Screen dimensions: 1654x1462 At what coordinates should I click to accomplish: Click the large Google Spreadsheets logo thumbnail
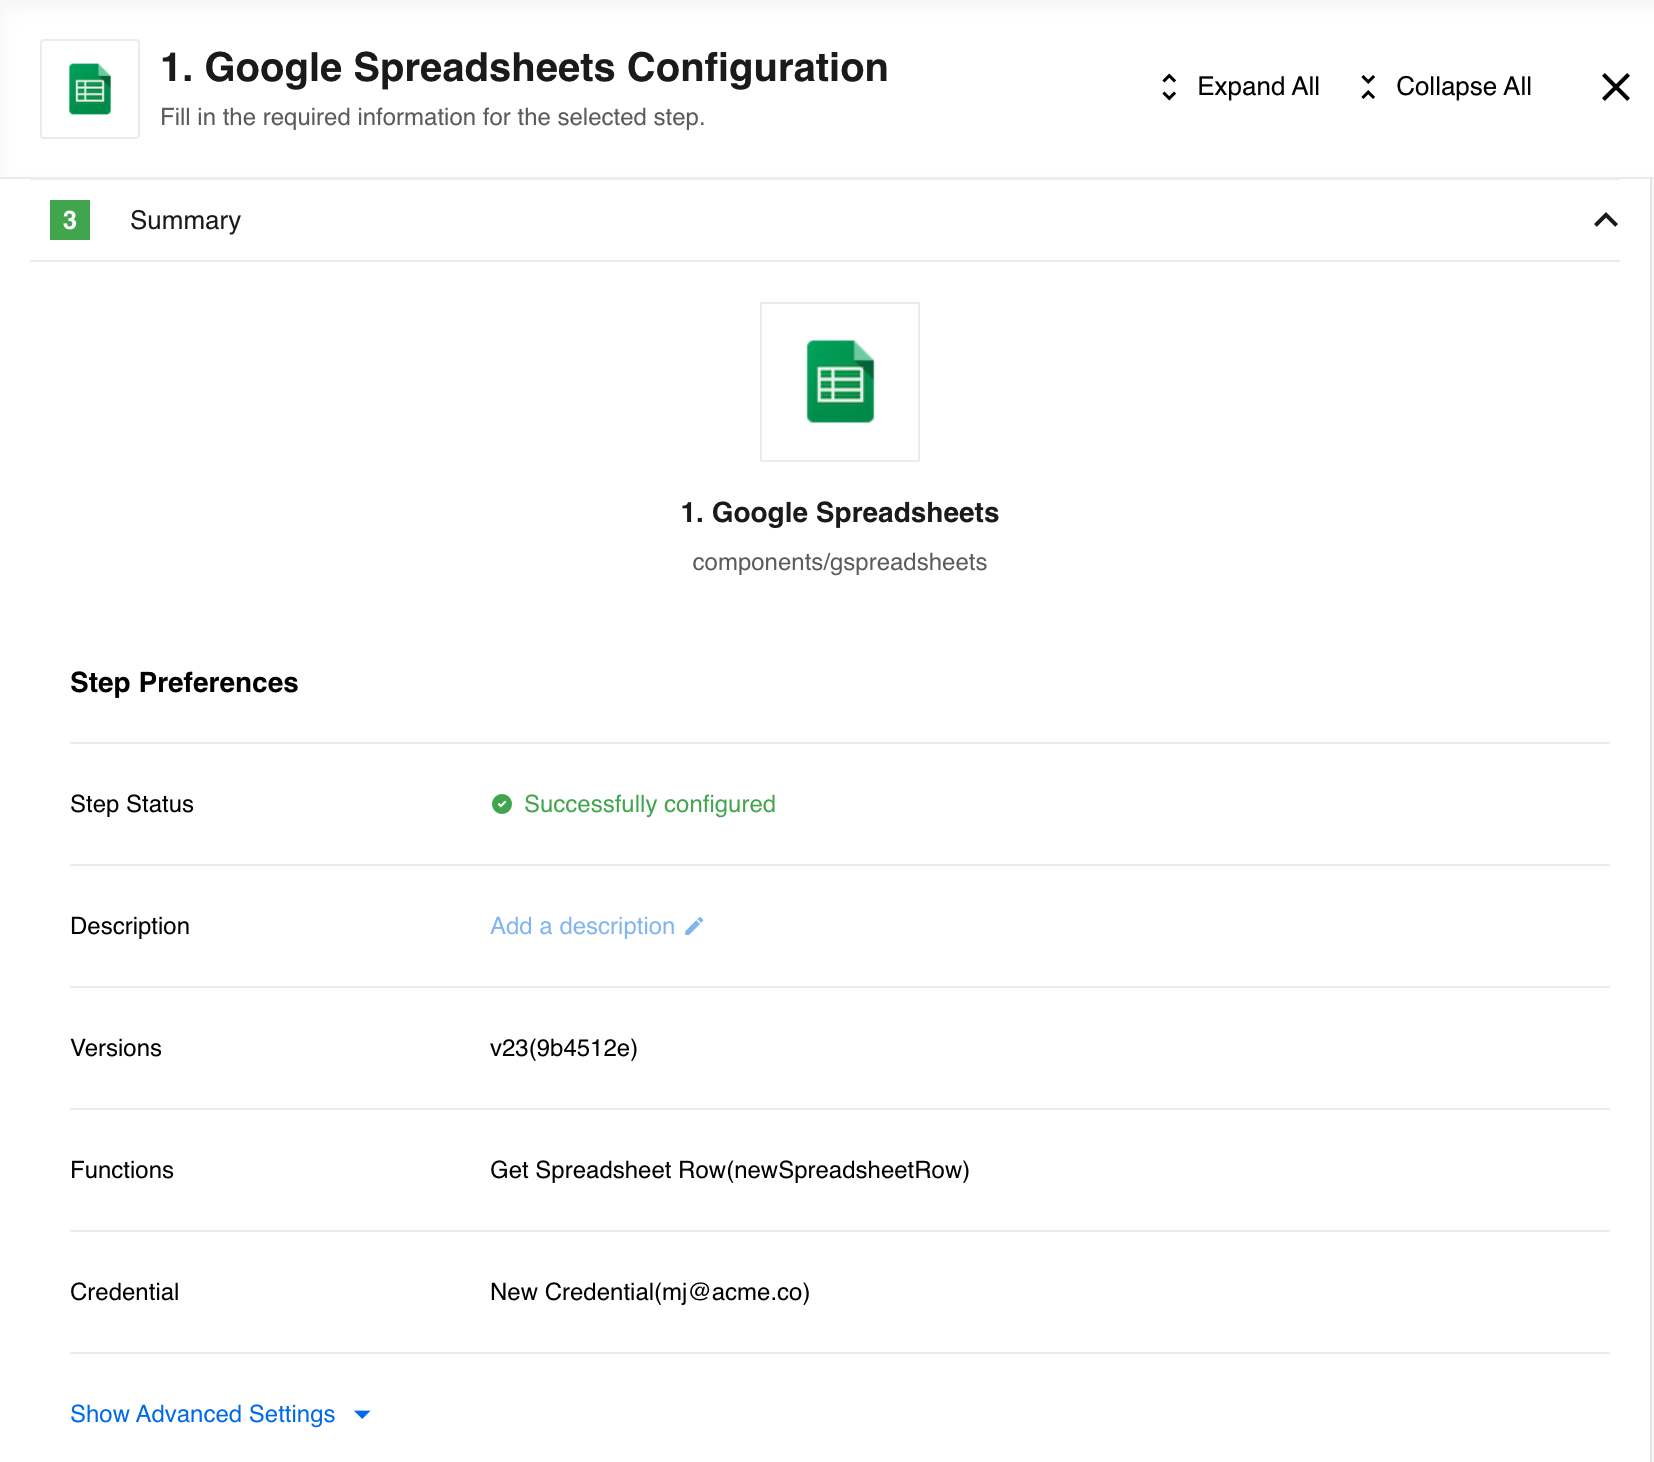point(840,382)
